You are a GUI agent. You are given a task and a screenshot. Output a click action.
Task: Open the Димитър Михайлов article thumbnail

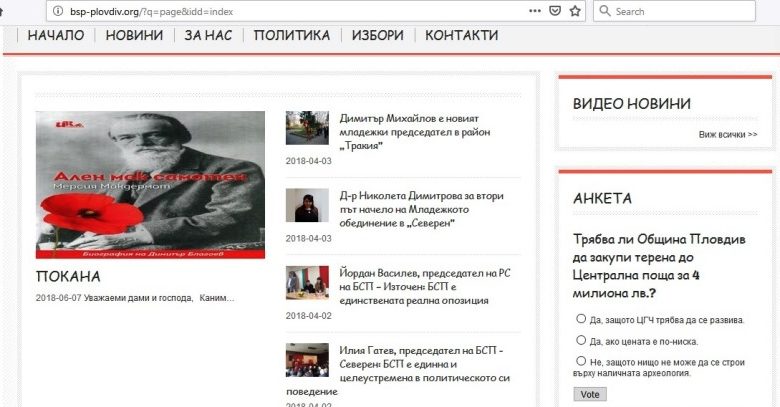307,128
